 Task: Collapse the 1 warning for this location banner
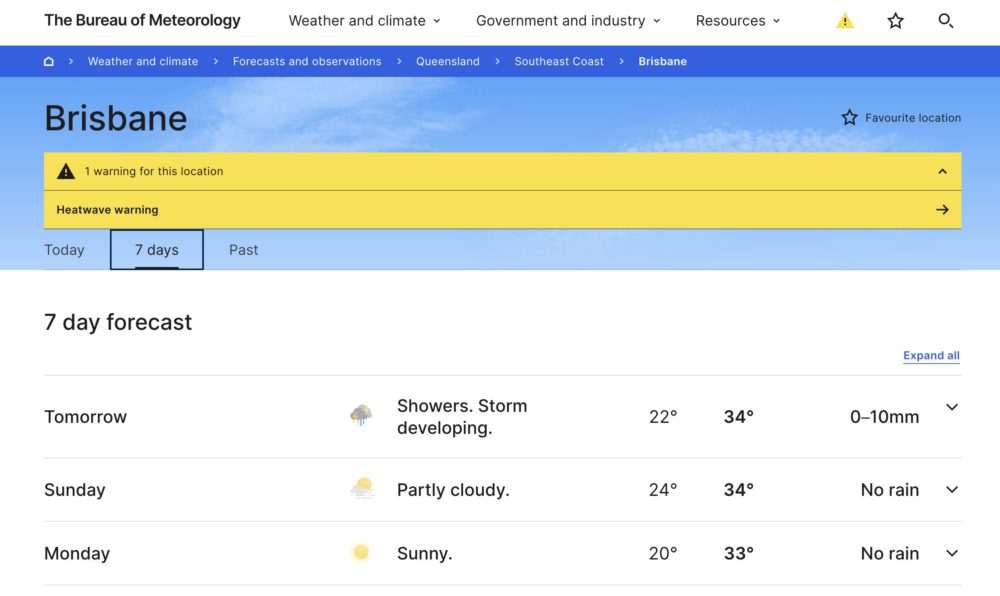(941, 171)
